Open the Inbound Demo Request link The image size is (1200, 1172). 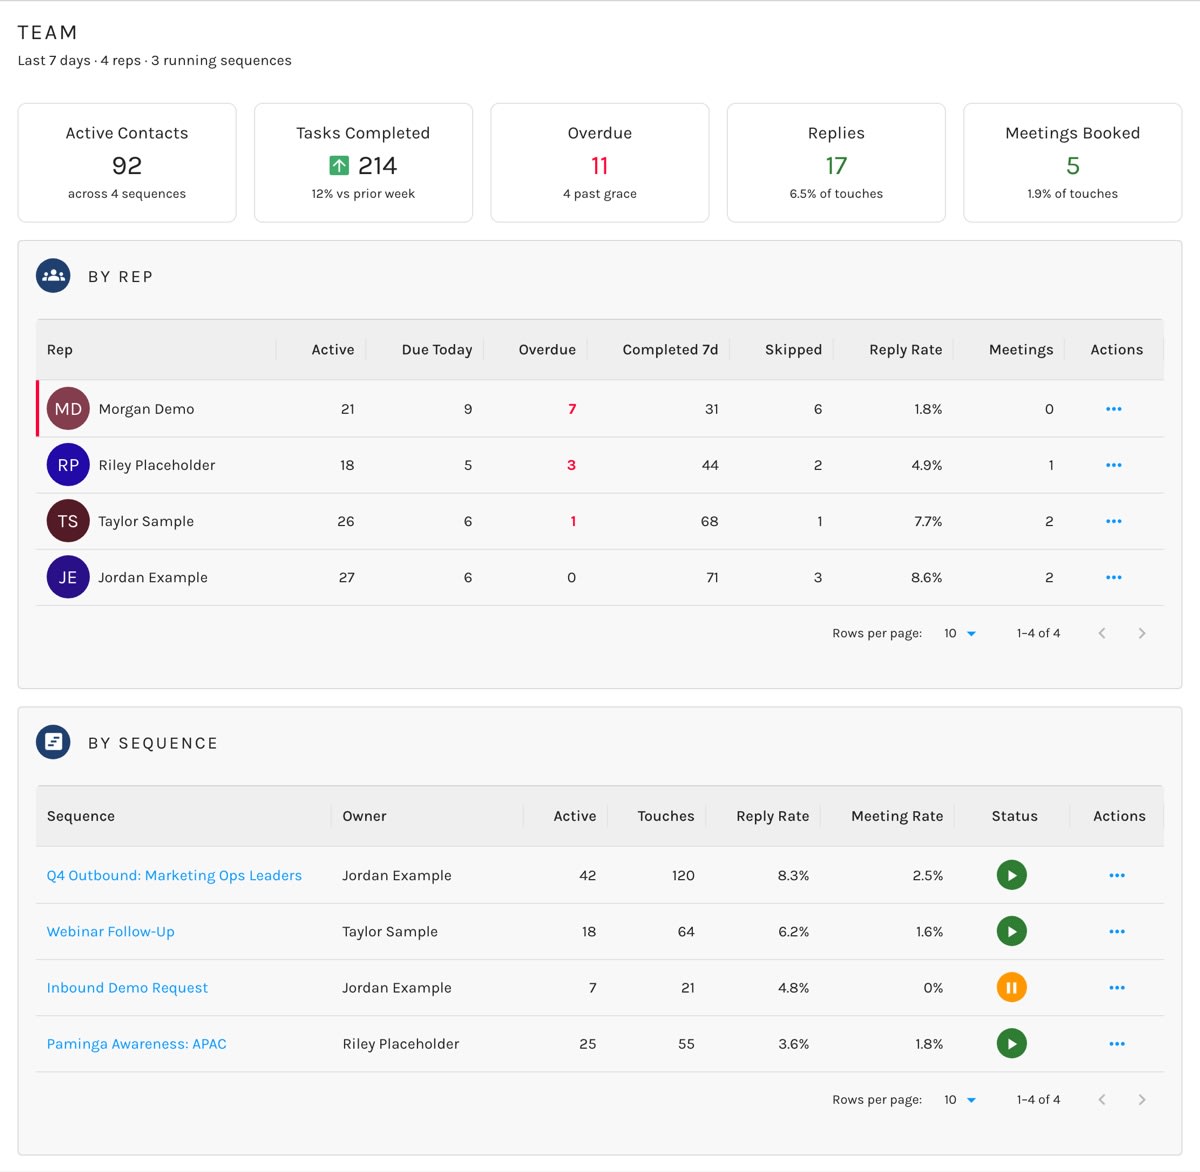tap(127, 987)
